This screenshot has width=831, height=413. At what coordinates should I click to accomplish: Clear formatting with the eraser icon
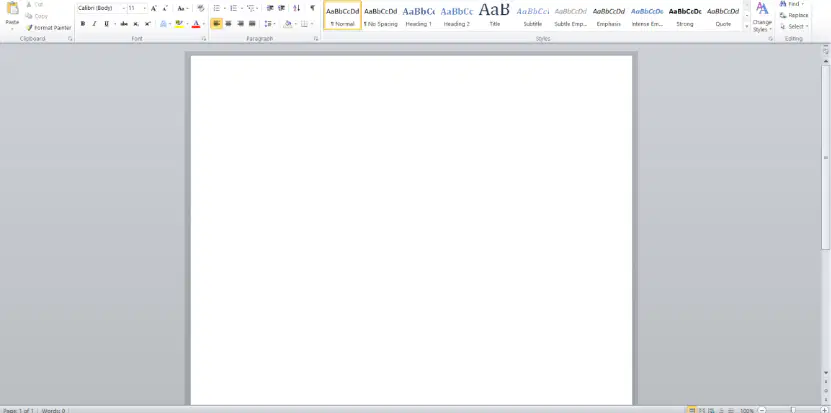click(200, 8)
